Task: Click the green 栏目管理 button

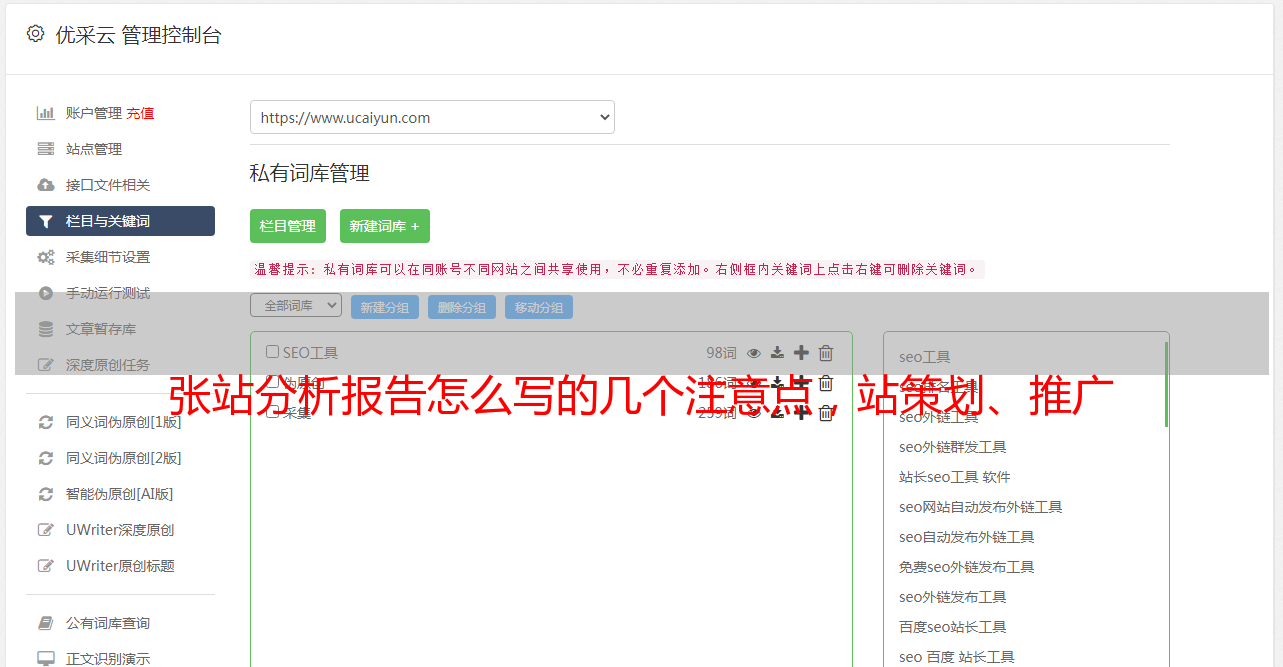Action: (x=288, y=226)
